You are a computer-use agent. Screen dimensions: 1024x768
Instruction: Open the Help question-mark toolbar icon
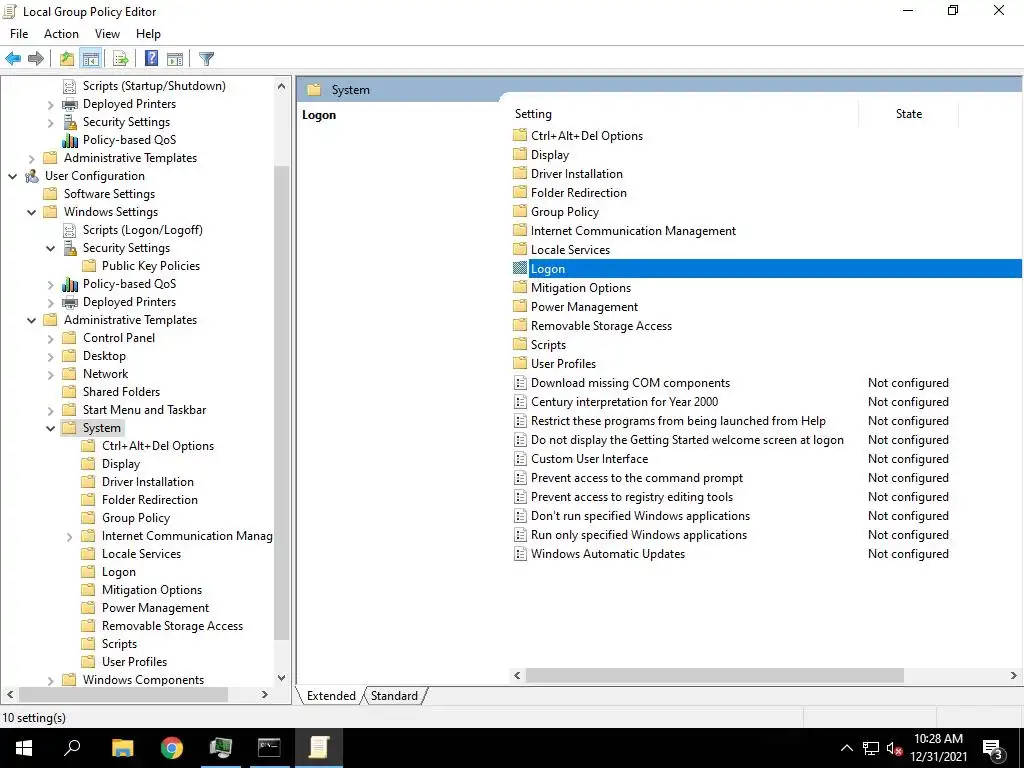pyautogui.click(x=152, y=59)
